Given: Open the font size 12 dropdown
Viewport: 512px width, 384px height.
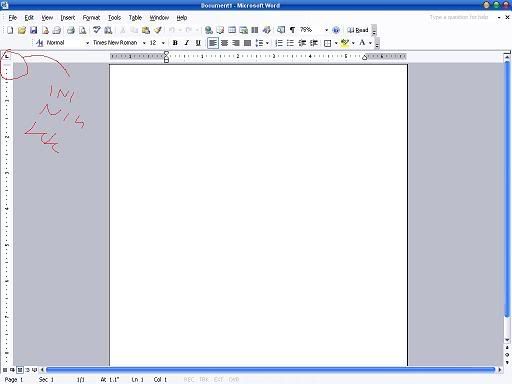Looking at the screenshot, I should pyautogui.click(x=163, y=43).
